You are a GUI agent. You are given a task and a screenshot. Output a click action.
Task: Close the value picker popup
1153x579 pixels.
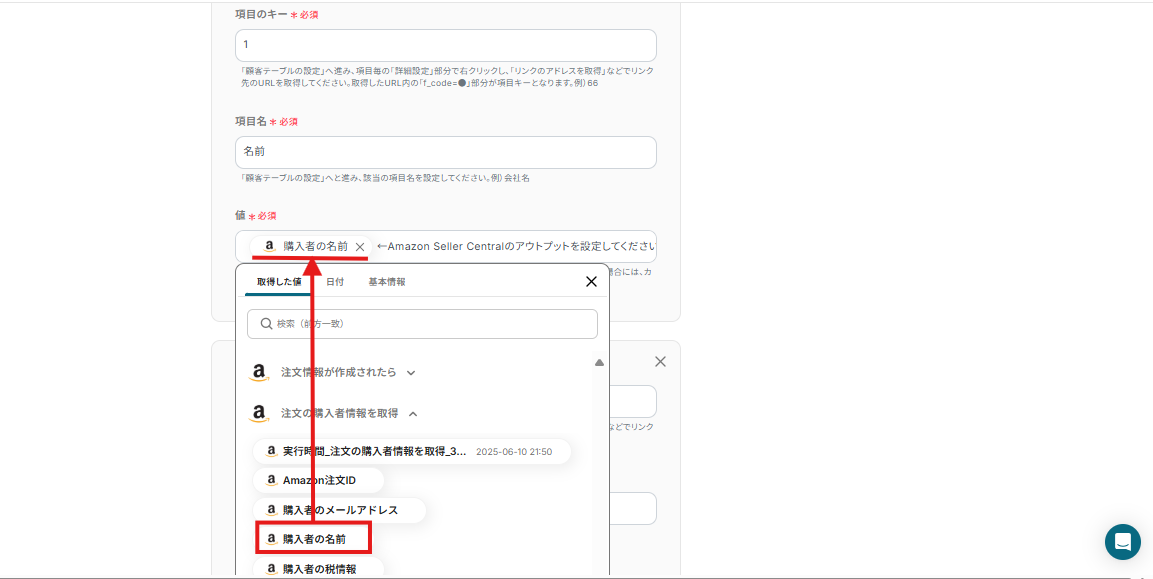591,282
